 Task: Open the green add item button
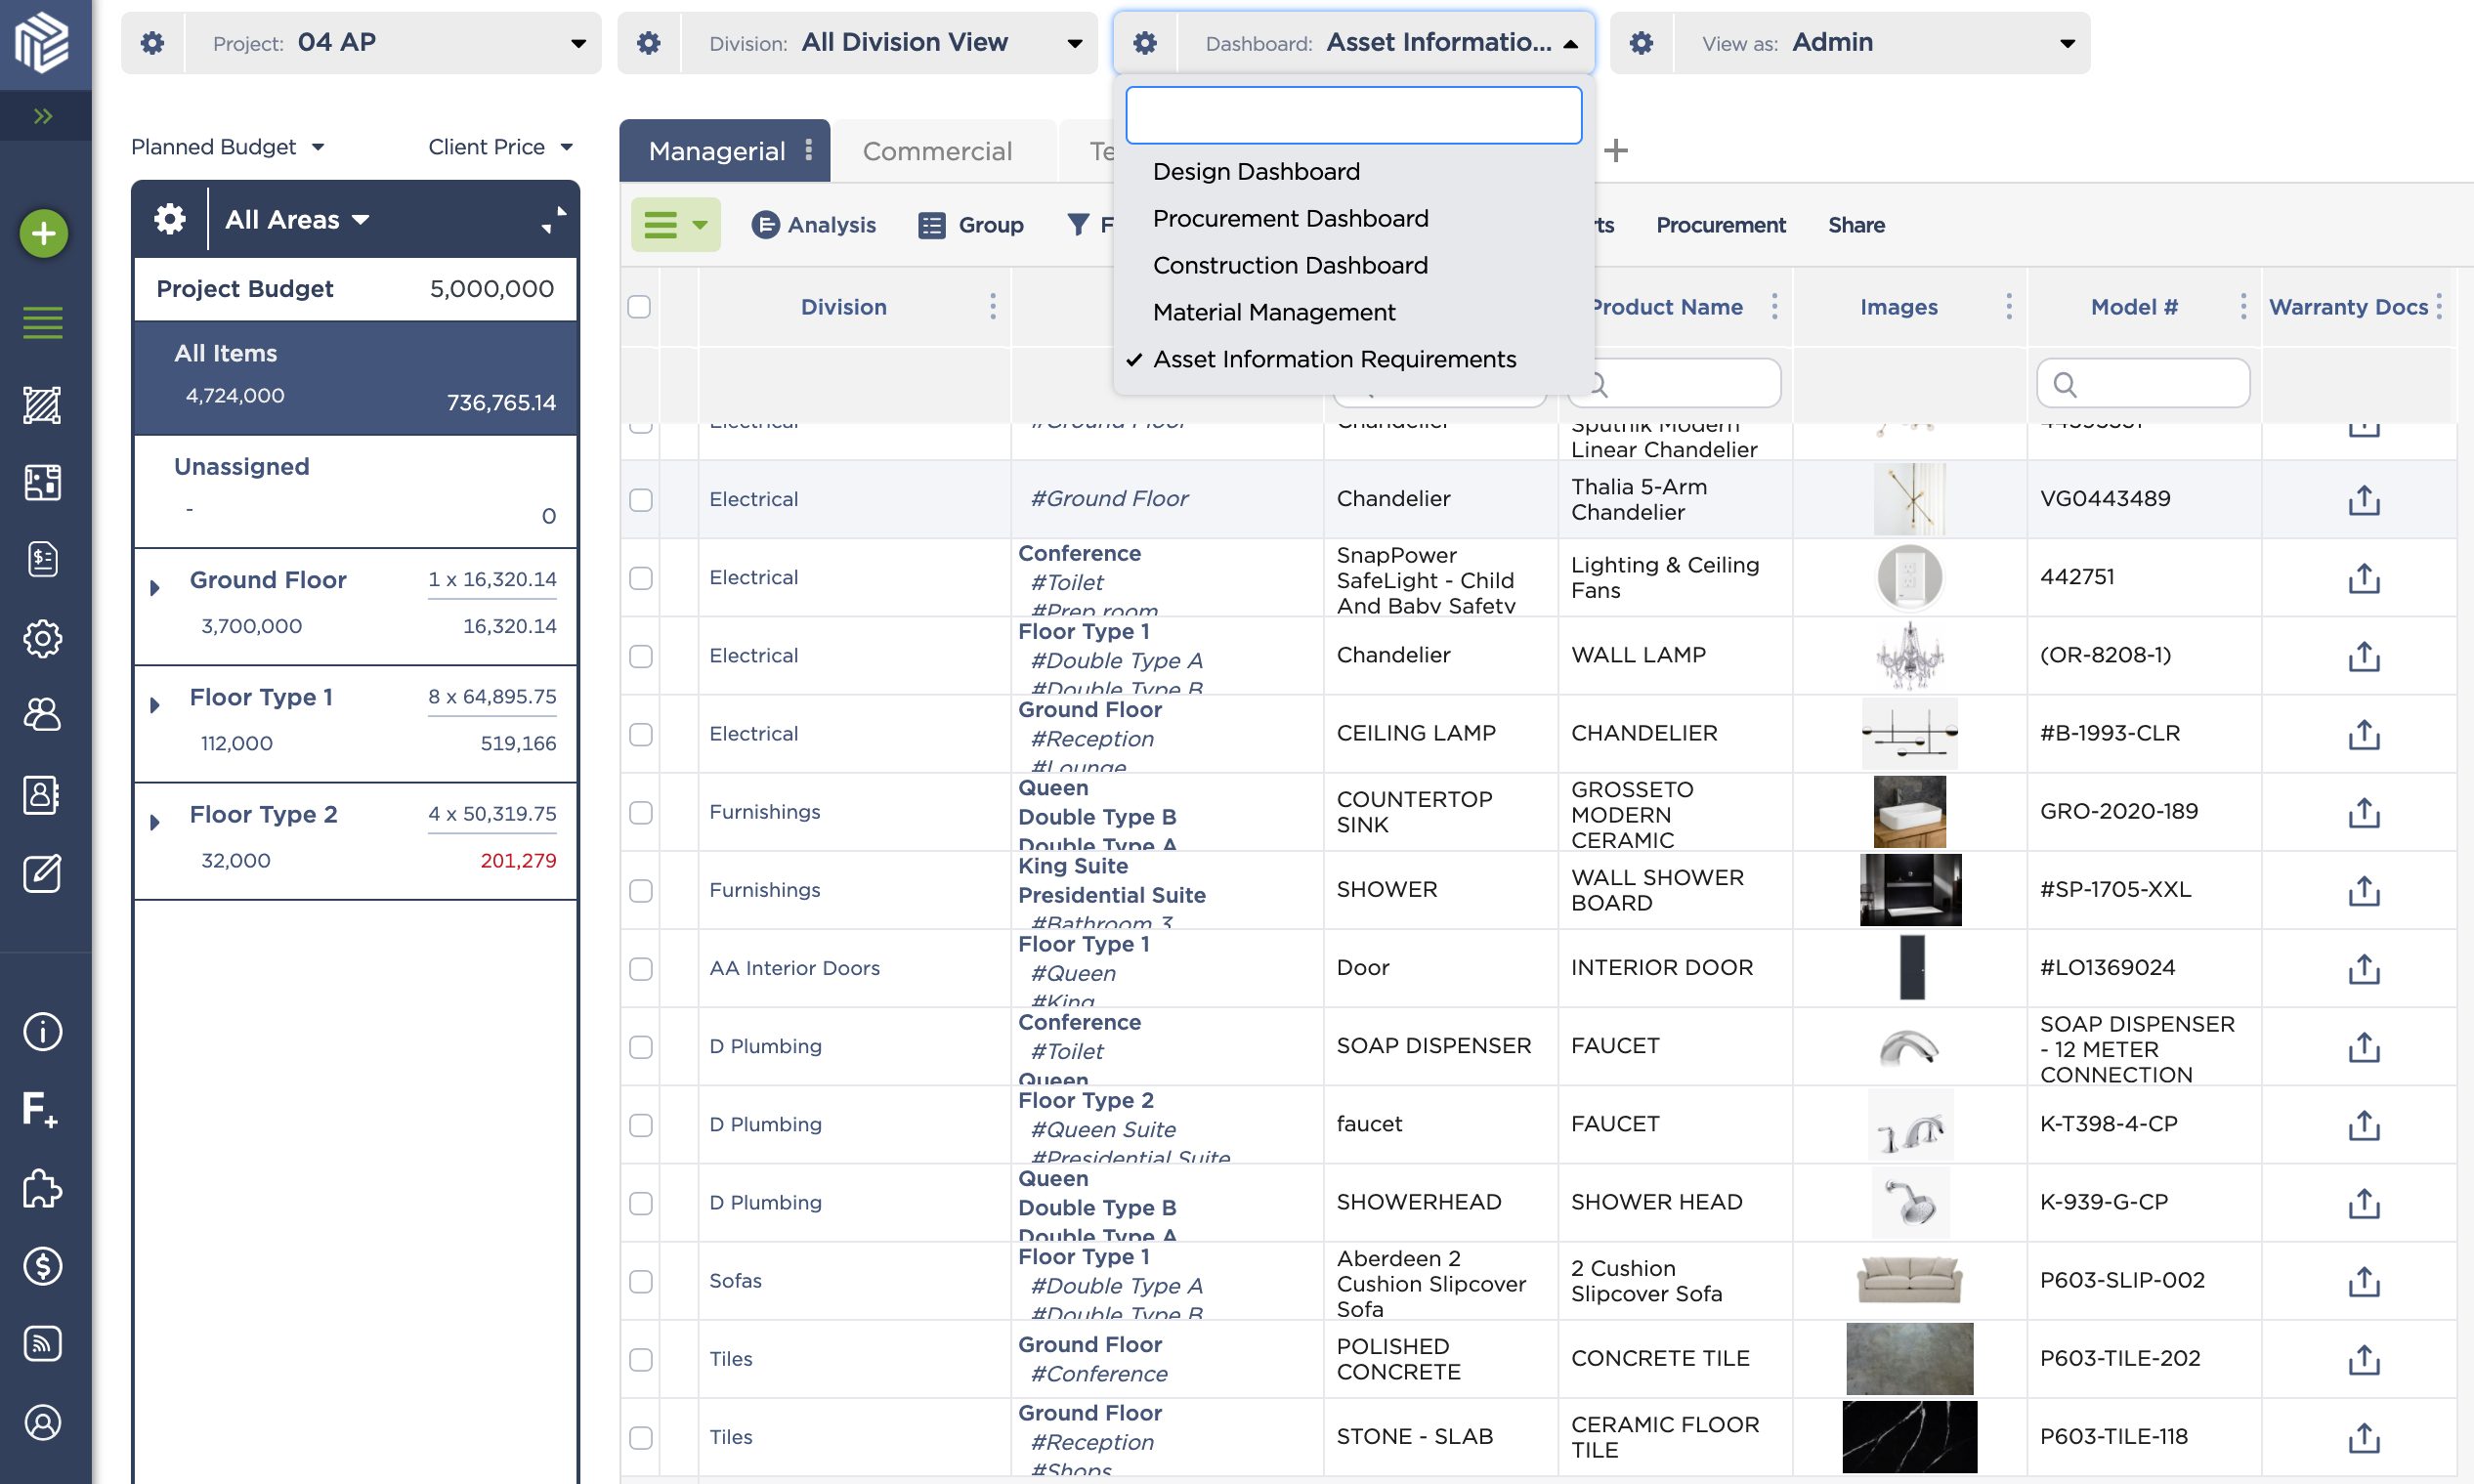coord(42,233)
